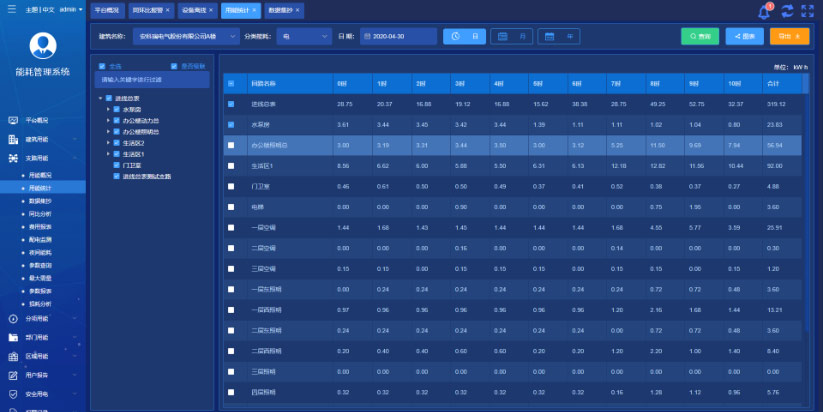This screenshot has width=823, height=412.
Task: Uncheck the 门卫室 tree checkbox
Action: click(x=115, y=166)
